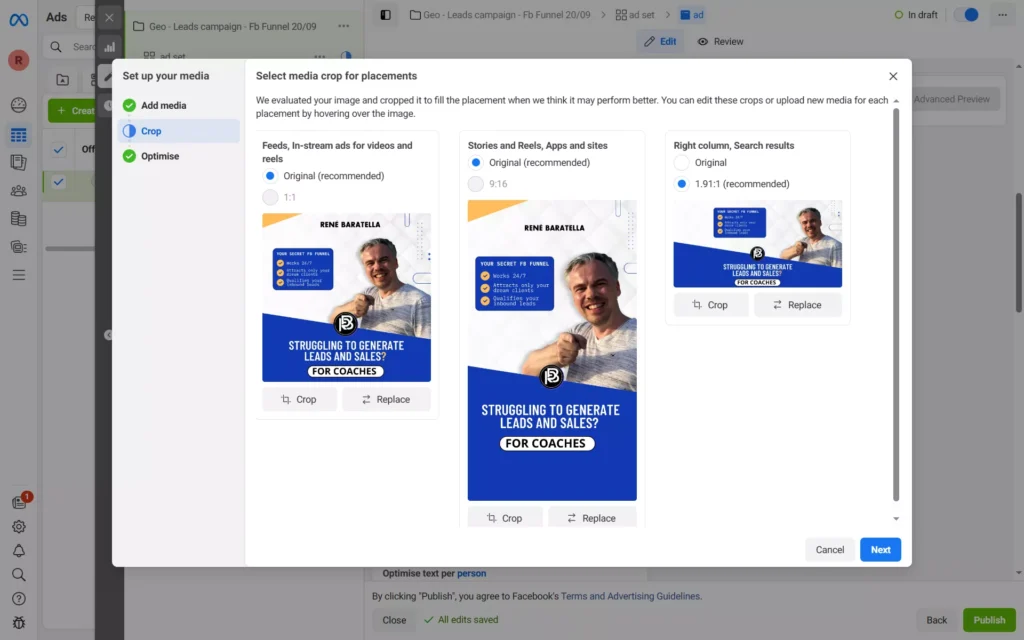Image resolution: width=1024 pixels, height=640 pixels.
Task: Open the more options ellipsis menu top right
Action: (1002, 15)
